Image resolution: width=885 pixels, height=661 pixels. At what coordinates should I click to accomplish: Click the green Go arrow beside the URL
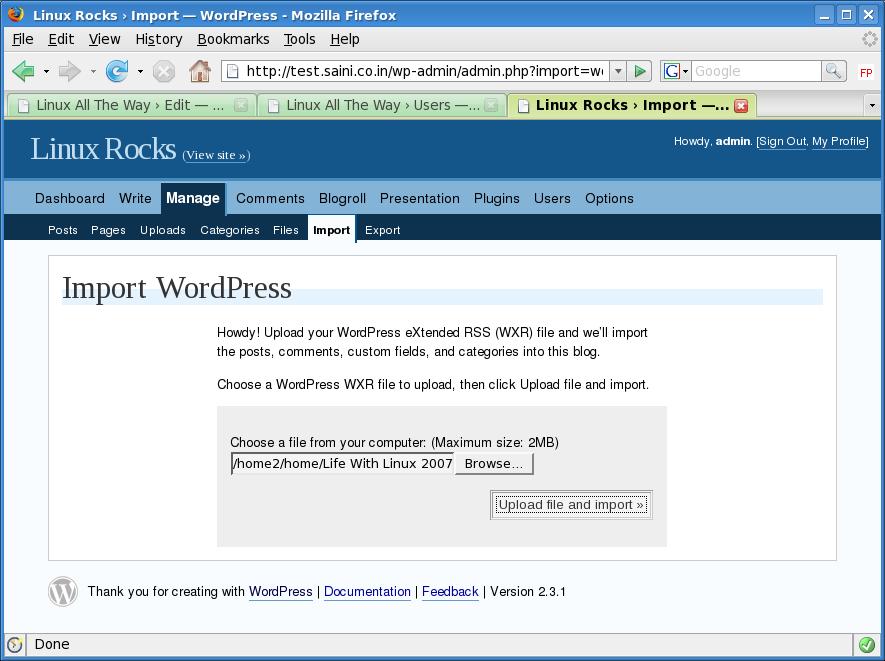639,71
